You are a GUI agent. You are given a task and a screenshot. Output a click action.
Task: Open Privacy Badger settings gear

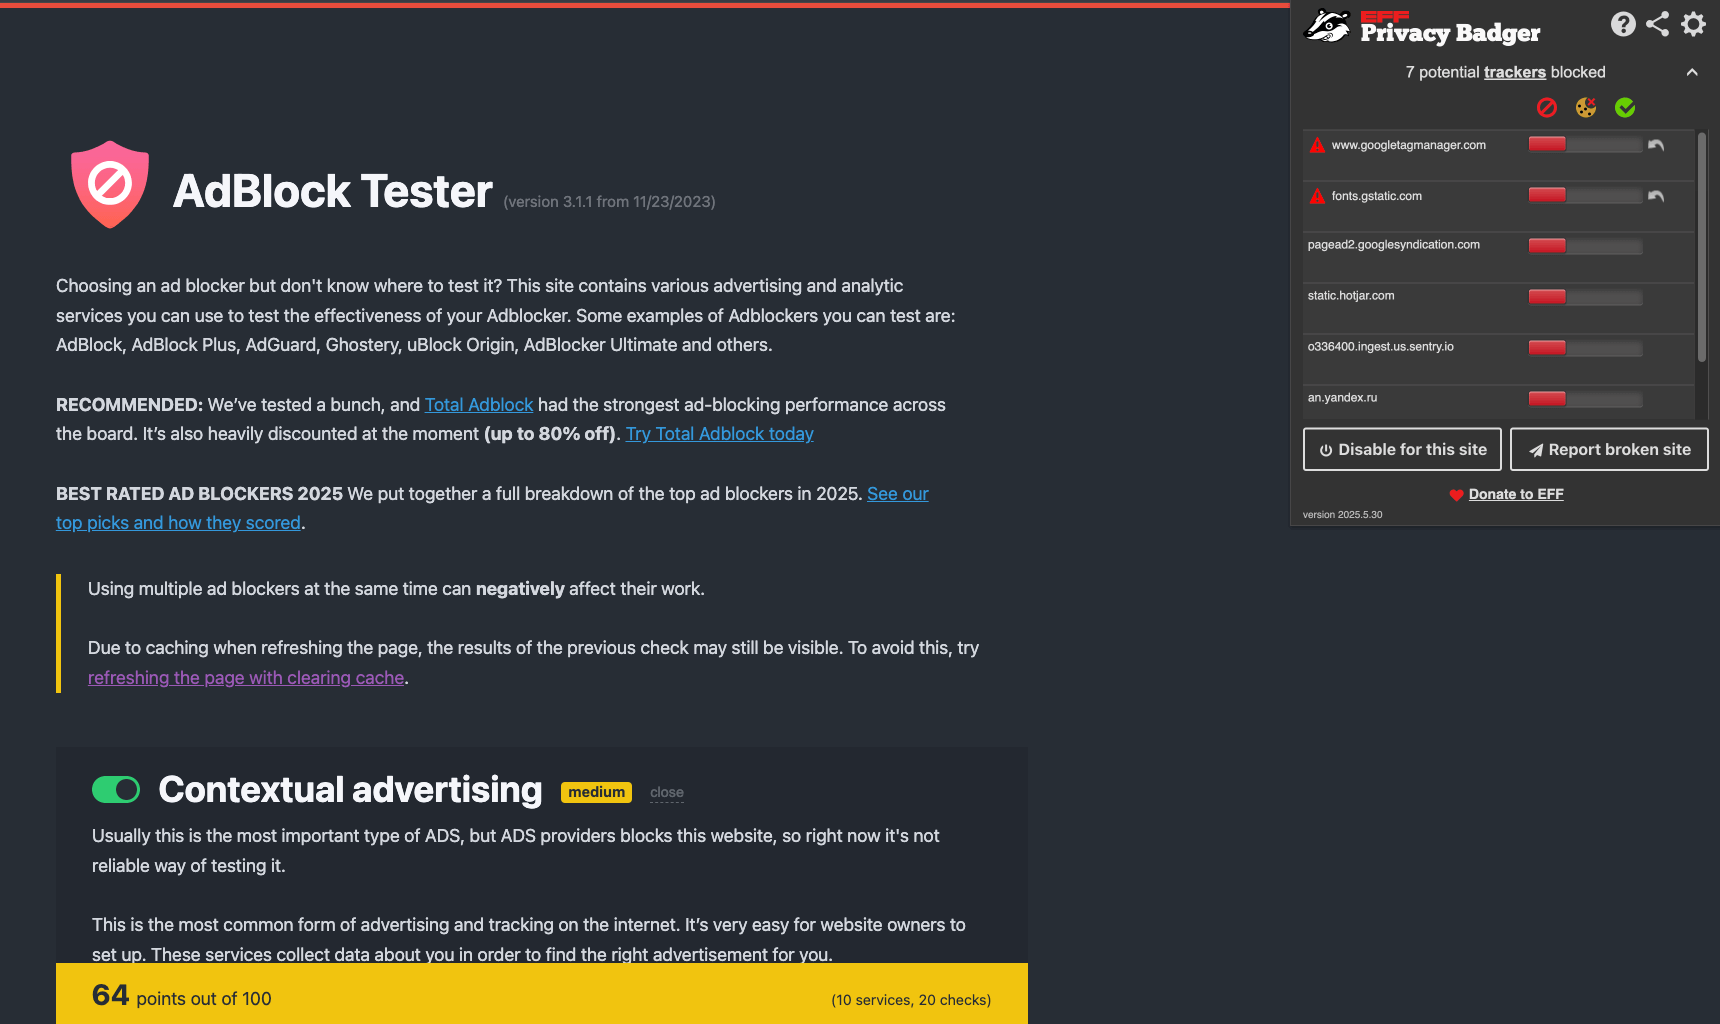tap(1693, 24)
